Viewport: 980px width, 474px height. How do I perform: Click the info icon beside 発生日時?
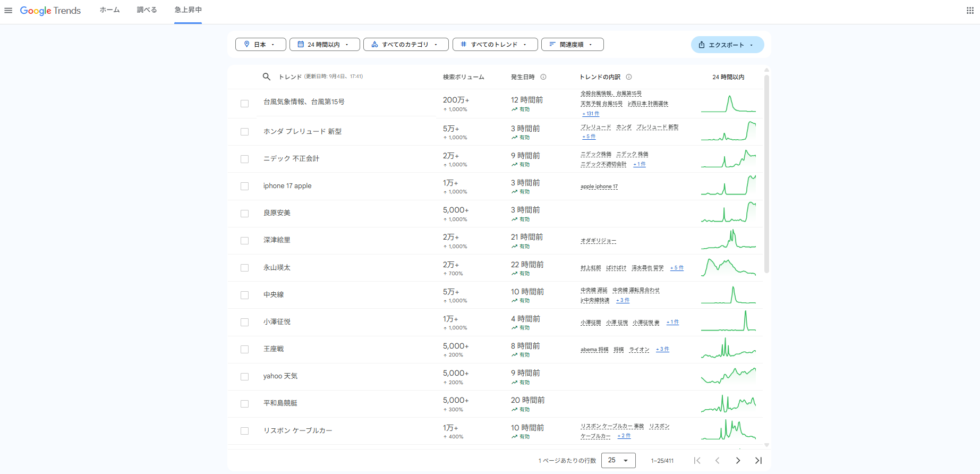[x=543, y=77]
